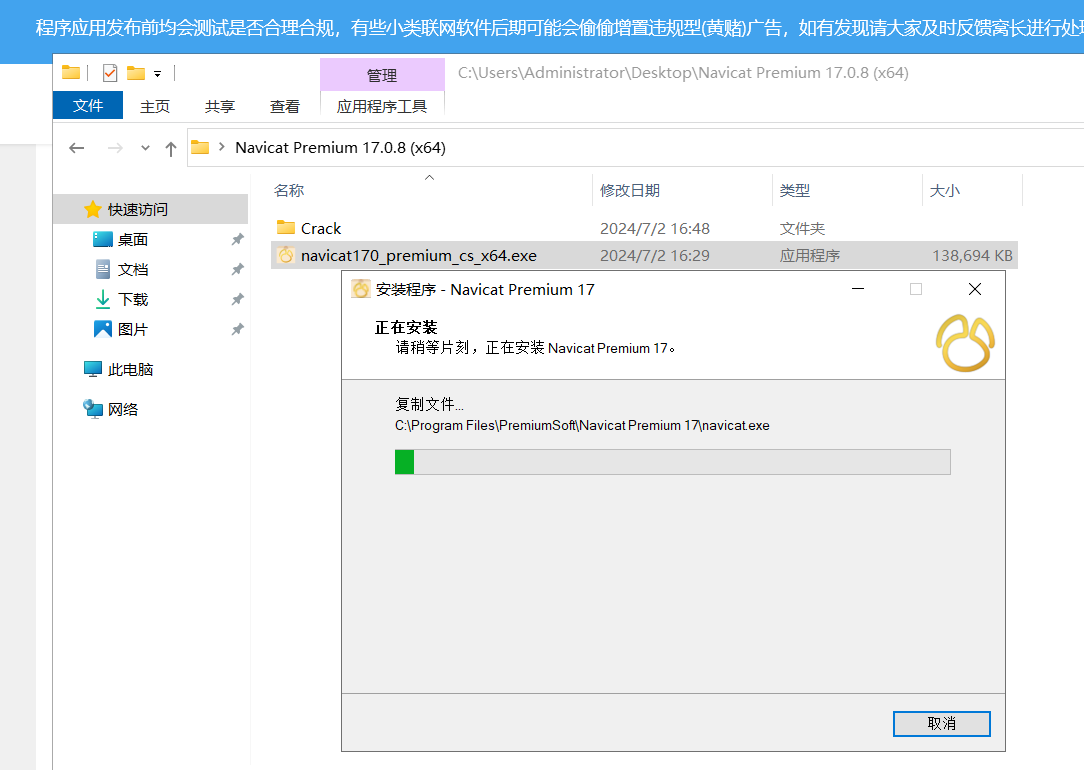The width and height of the screenshot is (1084, 770).
Task: Minimize the Navicat installer window
Action: (x=858, y=289)
